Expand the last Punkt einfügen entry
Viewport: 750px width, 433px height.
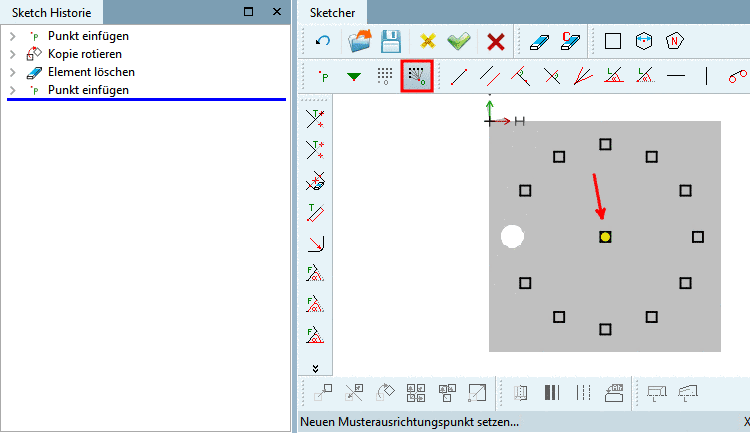(x=13, y=90)
